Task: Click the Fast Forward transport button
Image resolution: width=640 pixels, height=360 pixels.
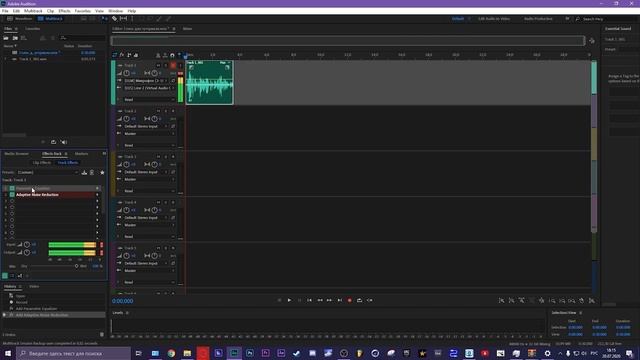Action: pos(329,300)
